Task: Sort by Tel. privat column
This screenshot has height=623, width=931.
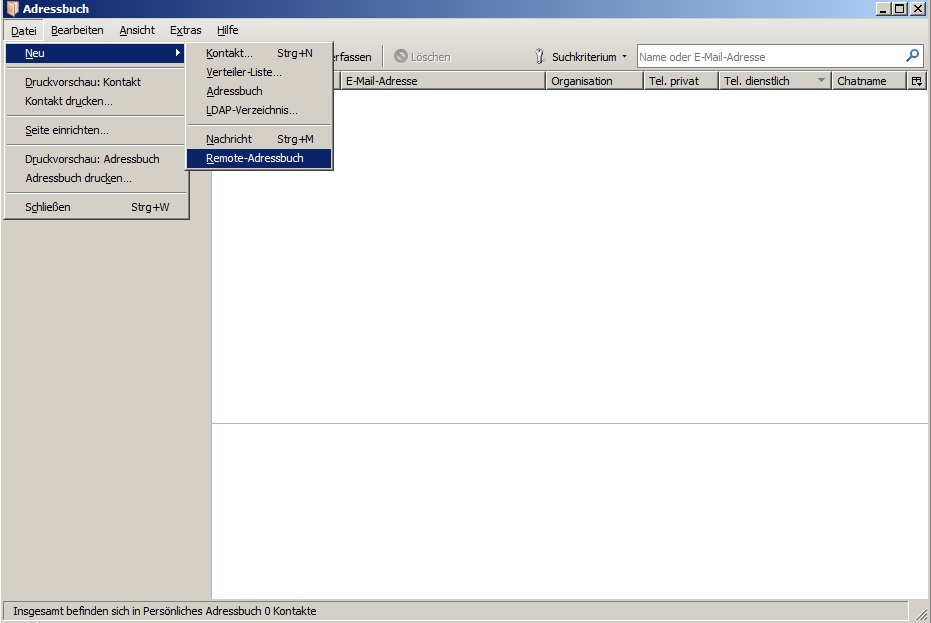Action: tap(681, 81)
